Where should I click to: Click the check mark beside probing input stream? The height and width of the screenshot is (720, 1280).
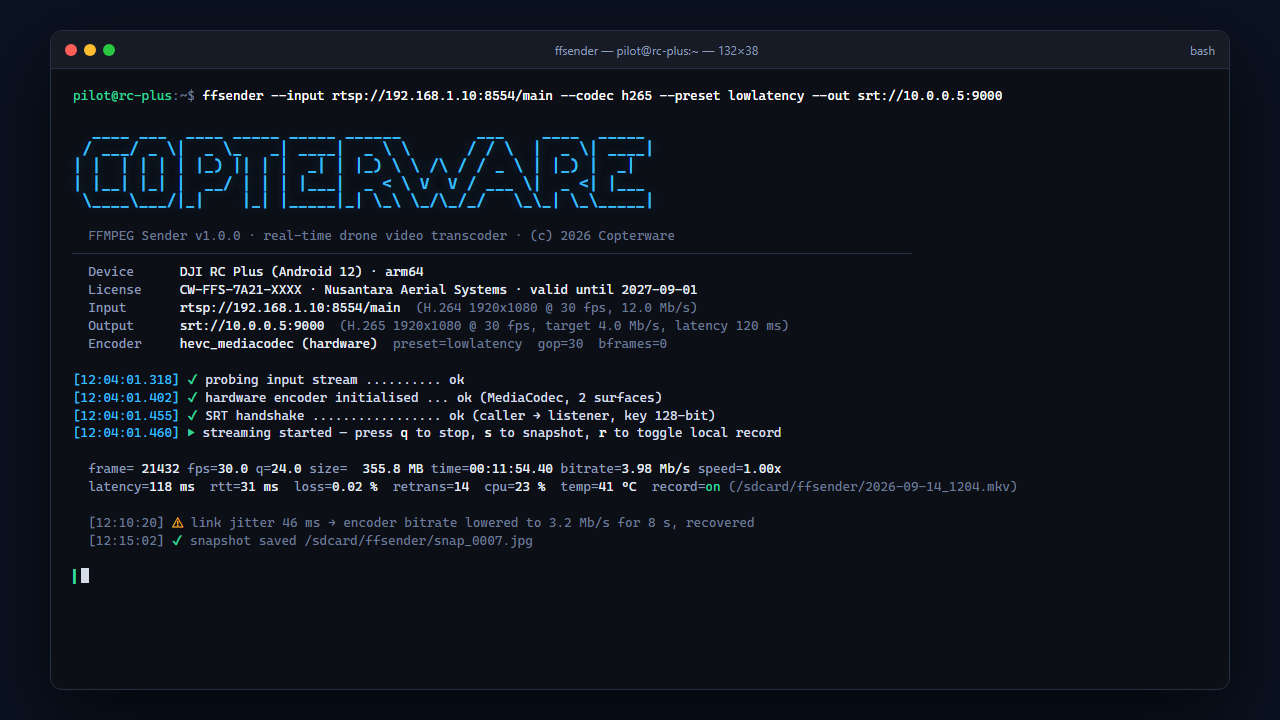[x=192, y=380]
